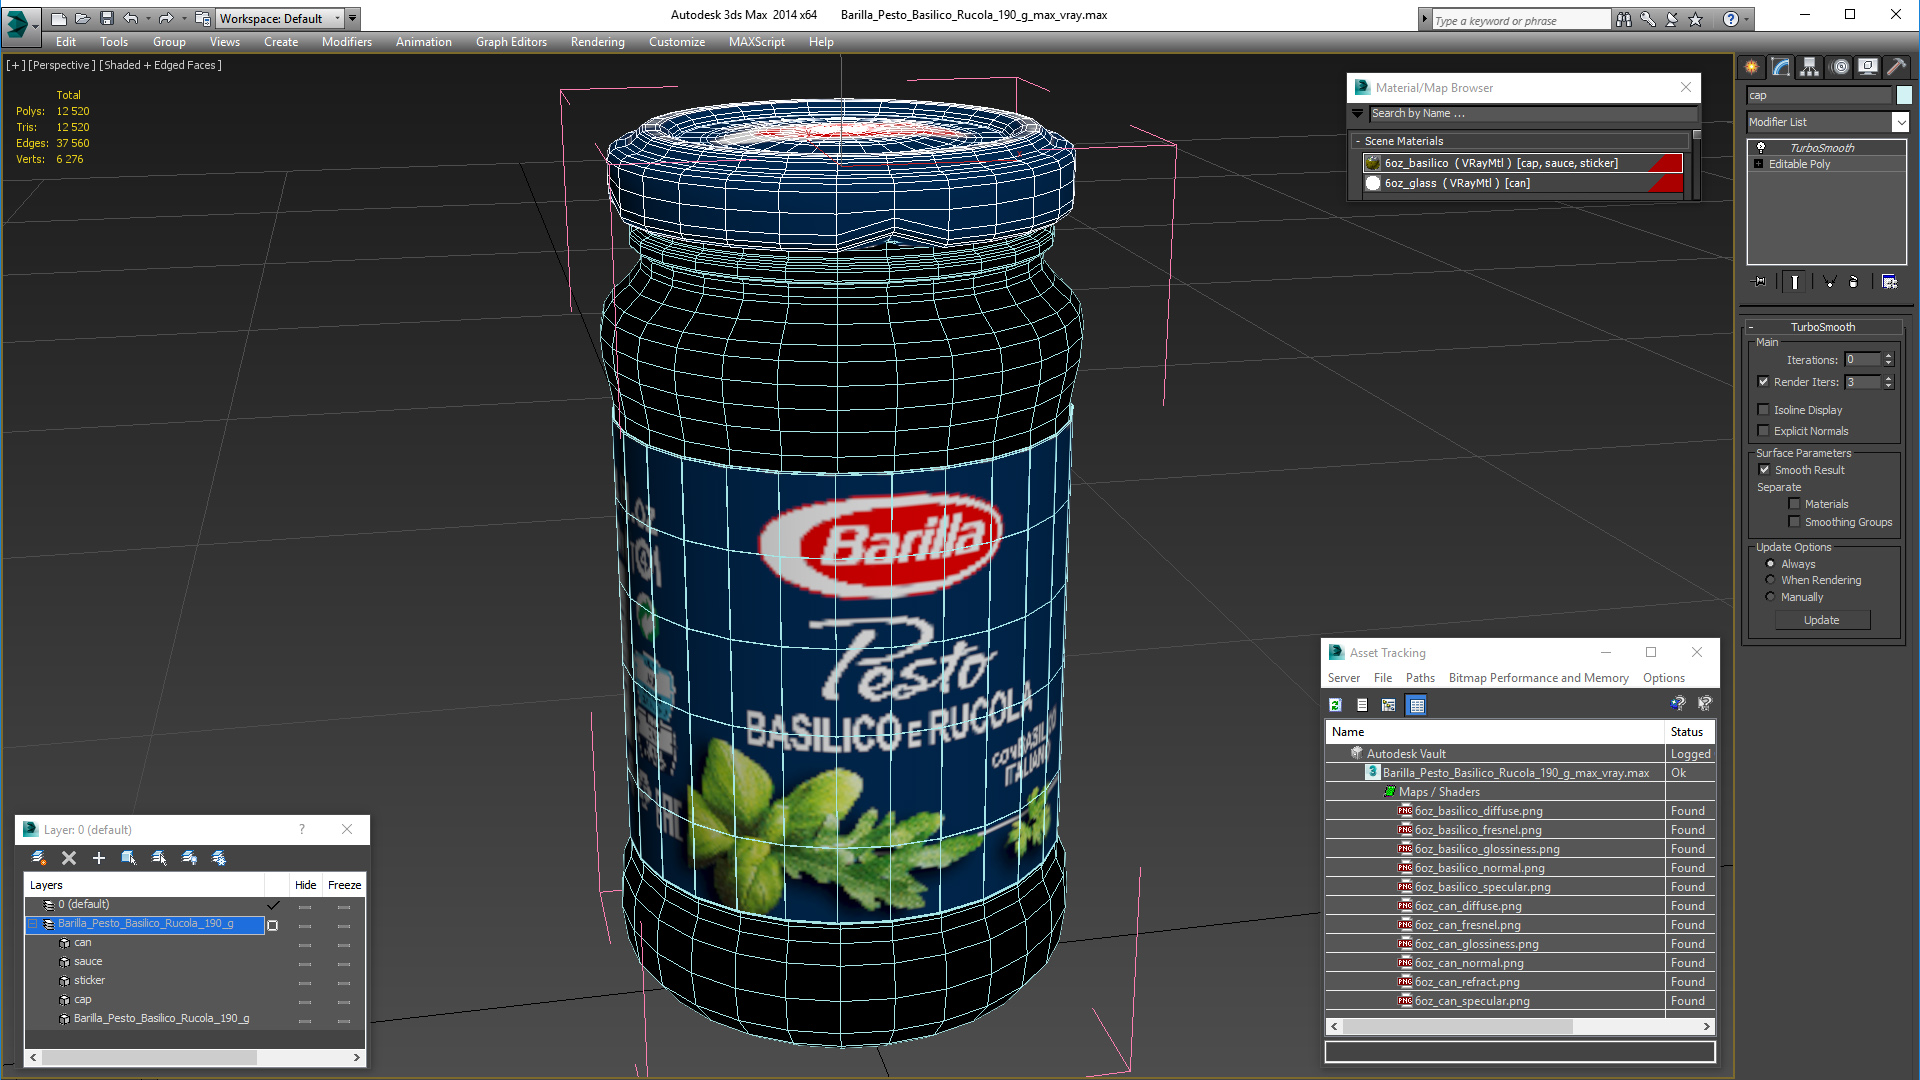The image size is (1920, 1080).
Task: Click the TurboSmooth Update button
Action: coord(1821,620)
